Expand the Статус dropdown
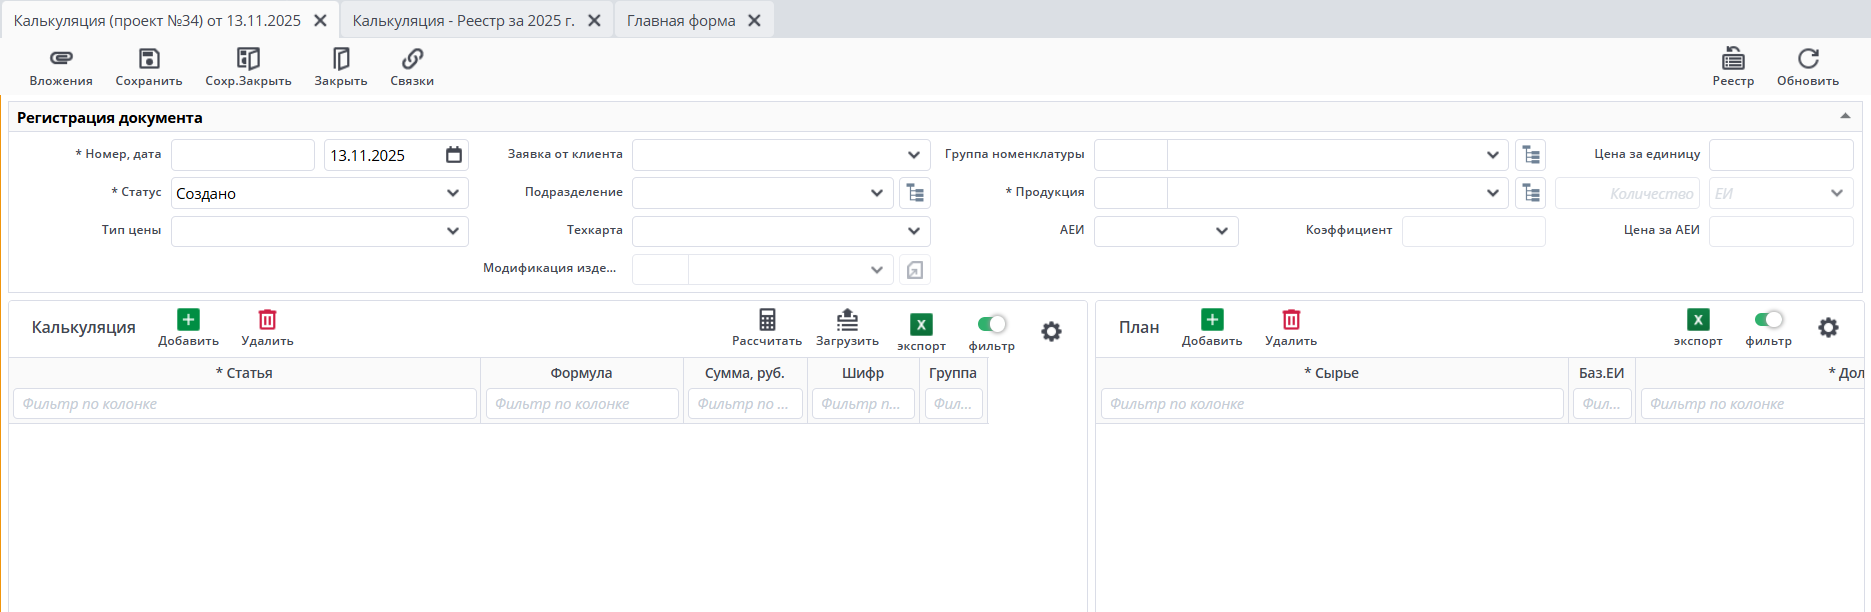 453,193
